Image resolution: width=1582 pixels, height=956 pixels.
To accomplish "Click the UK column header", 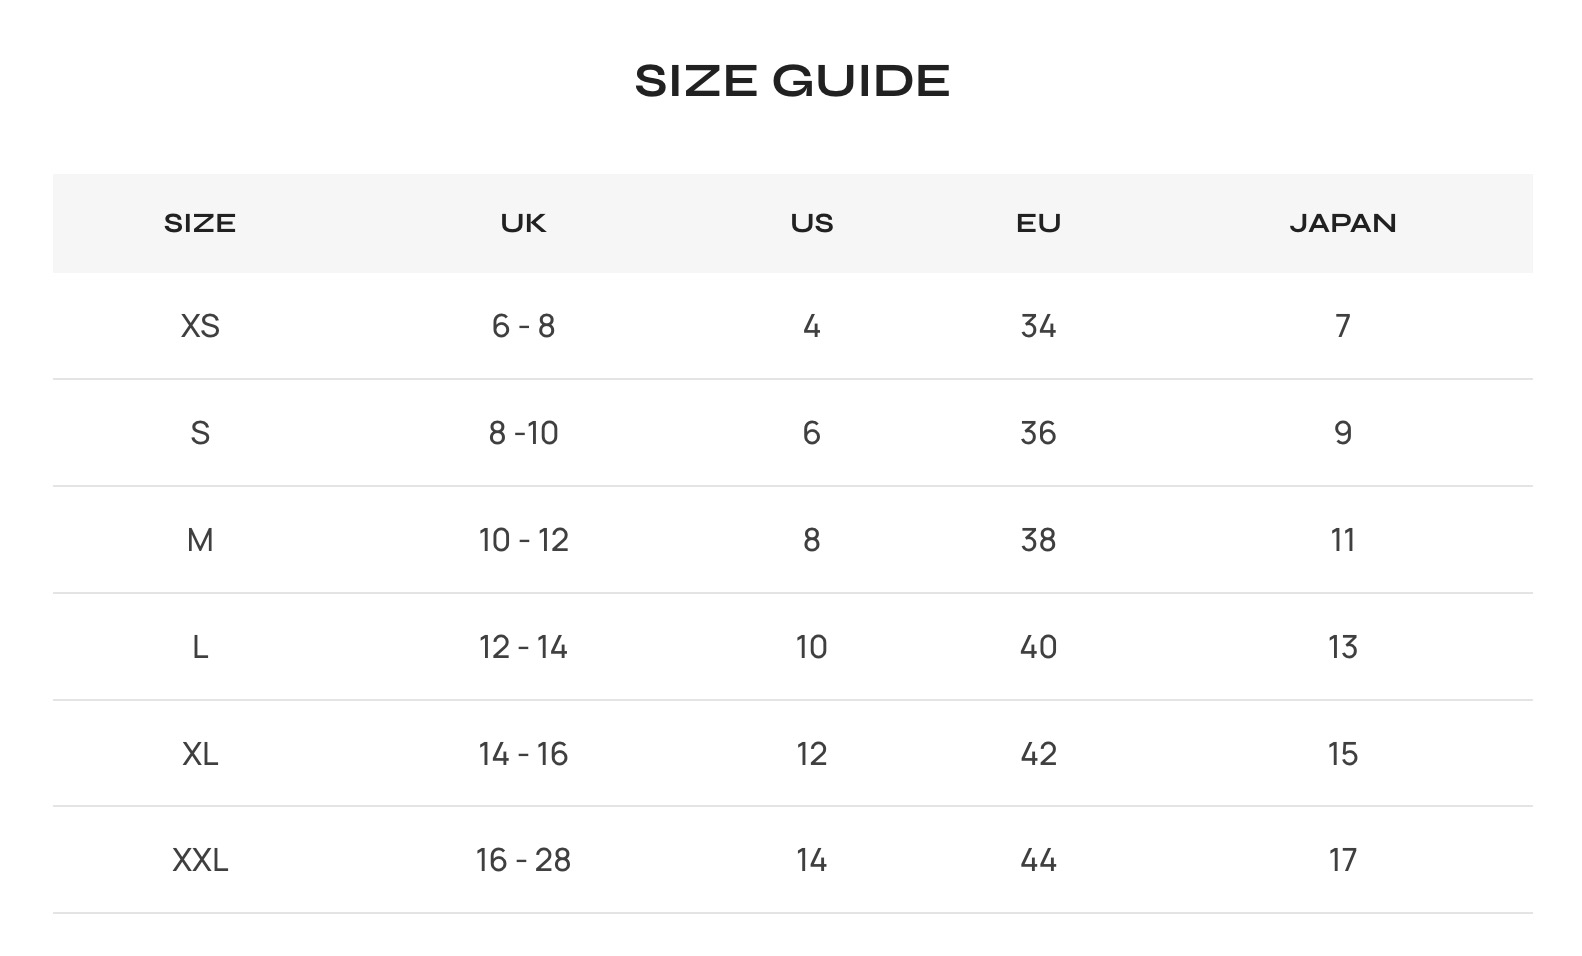I will coord(523,223).
